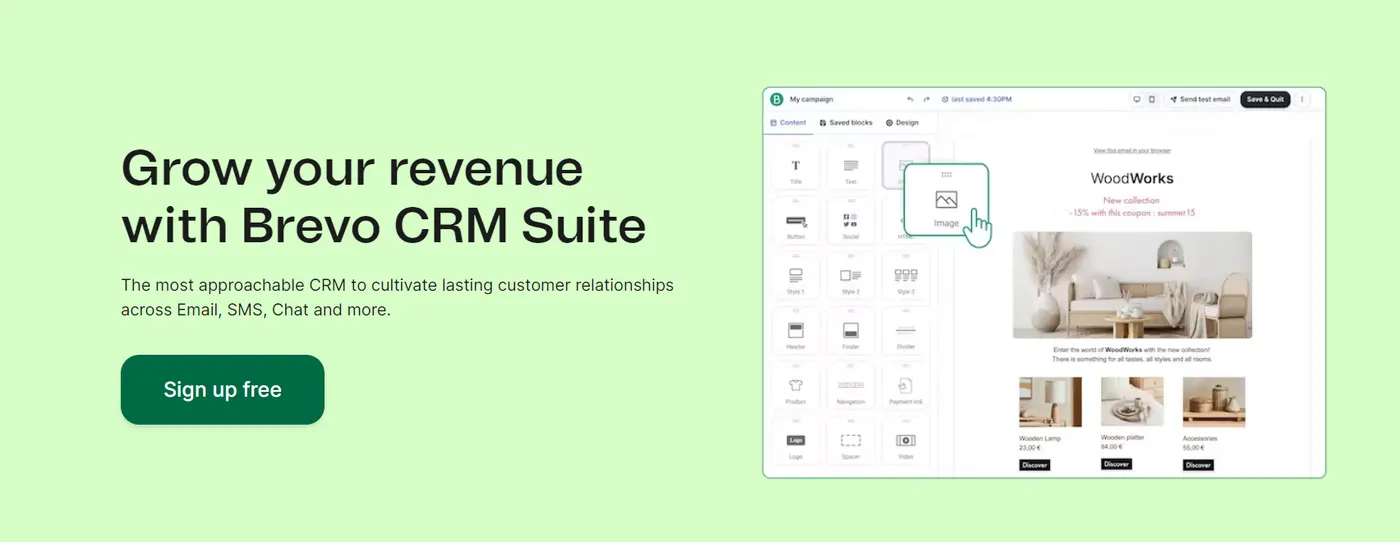Select the Title block
The width and height of the screenshot is (1400, 542).
tap(796, 167)
